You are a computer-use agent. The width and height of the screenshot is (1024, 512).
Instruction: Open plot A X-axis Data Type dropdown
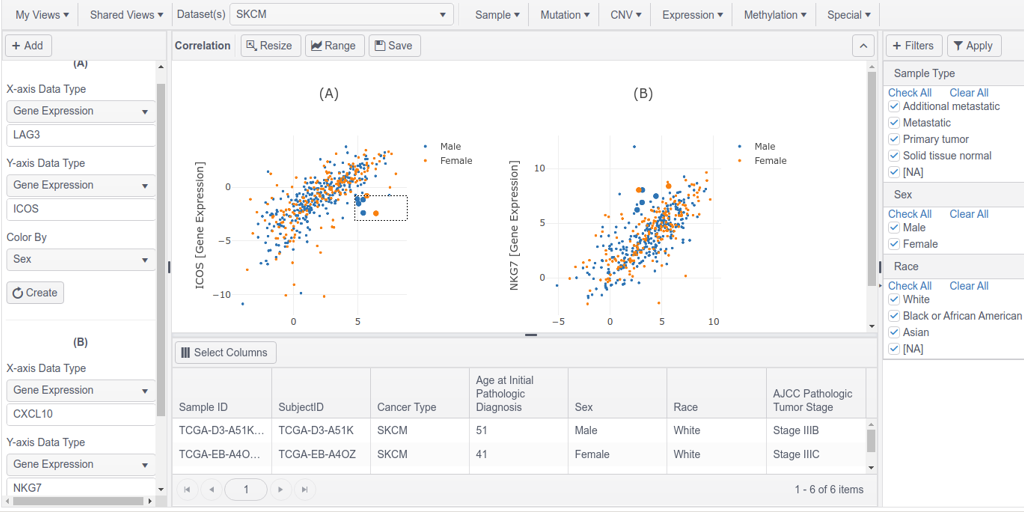(81, 111)
